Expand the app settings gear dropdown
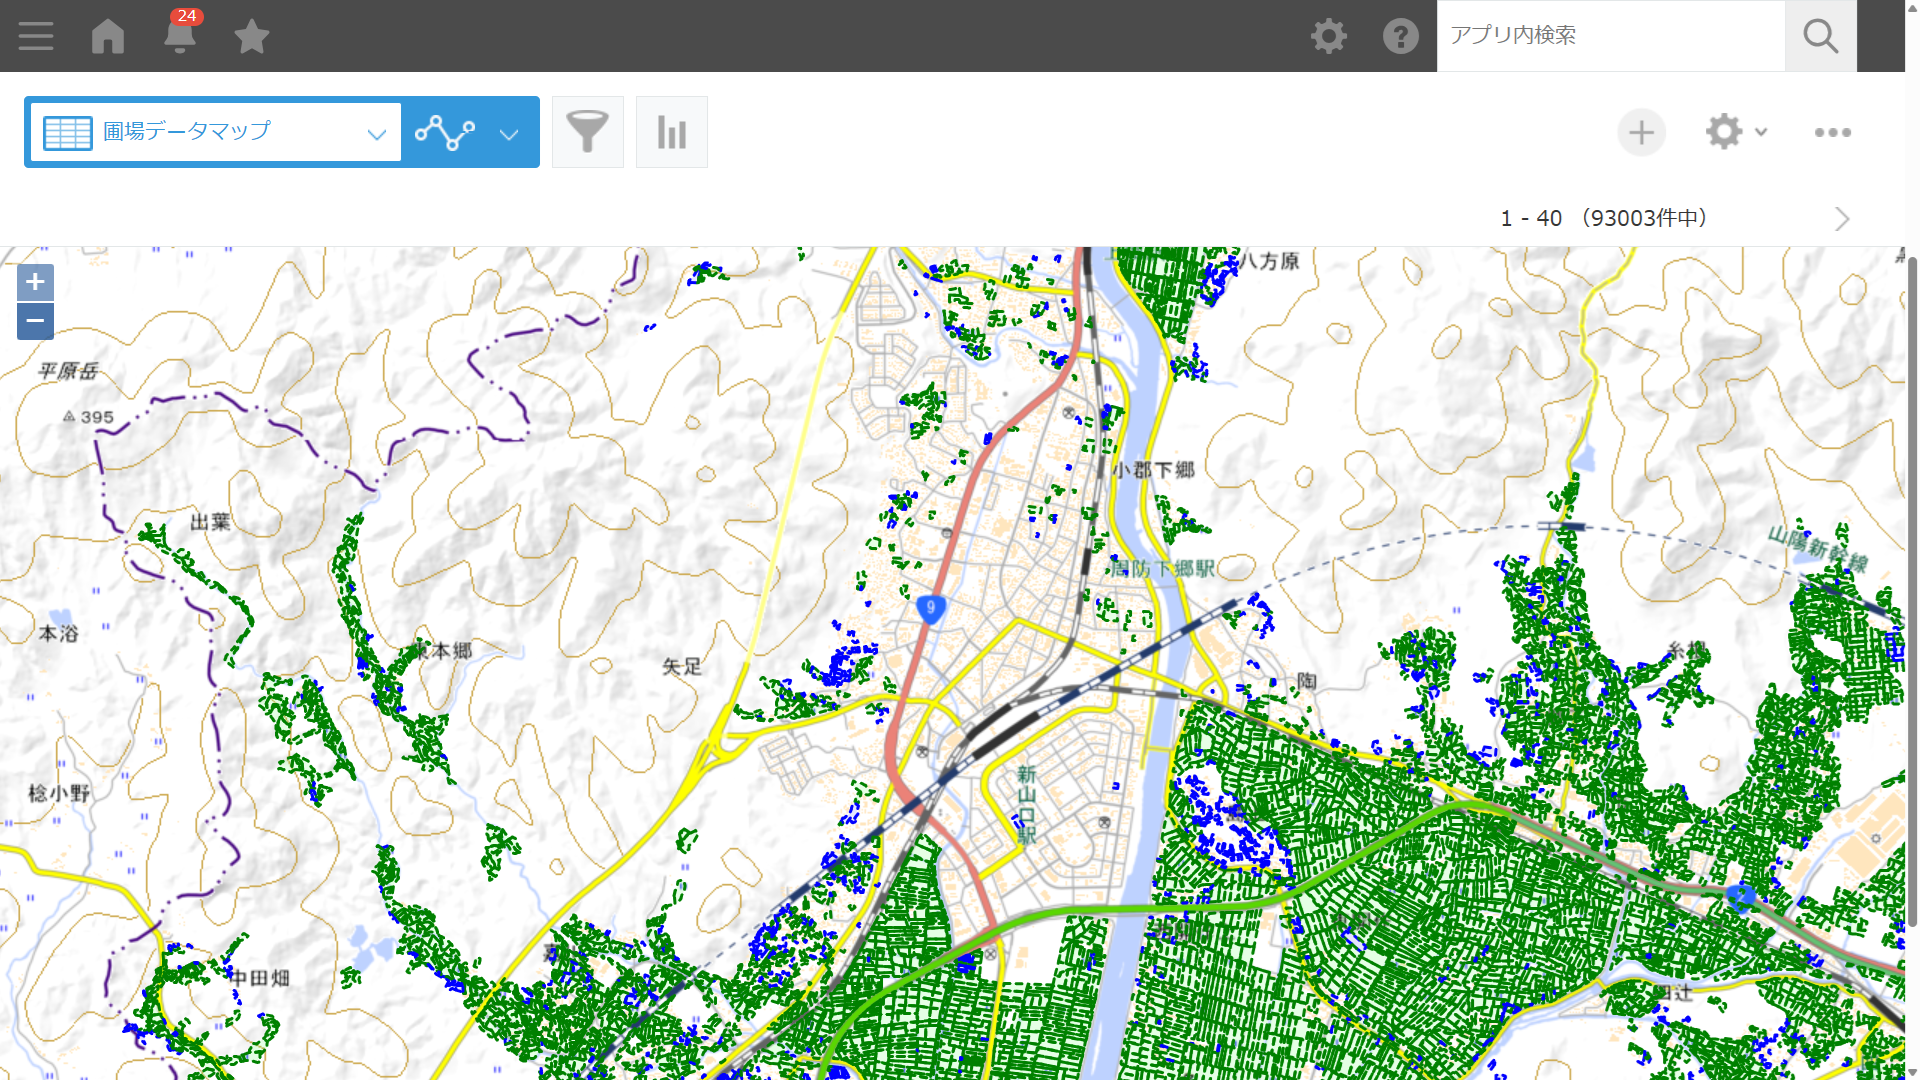1920x1080 pixels. click(x=1735, y=132)
